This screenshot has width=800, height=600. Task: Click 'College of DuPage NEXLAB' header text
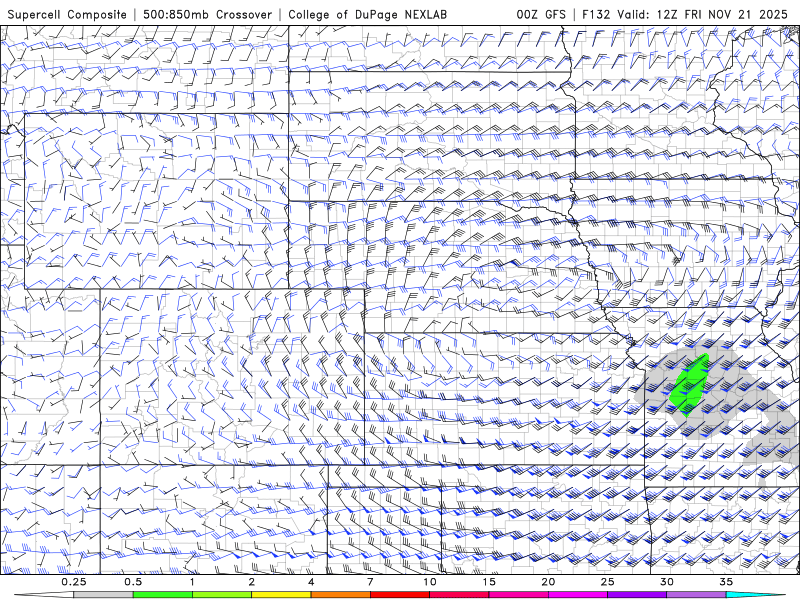click(x=367, y=15)
